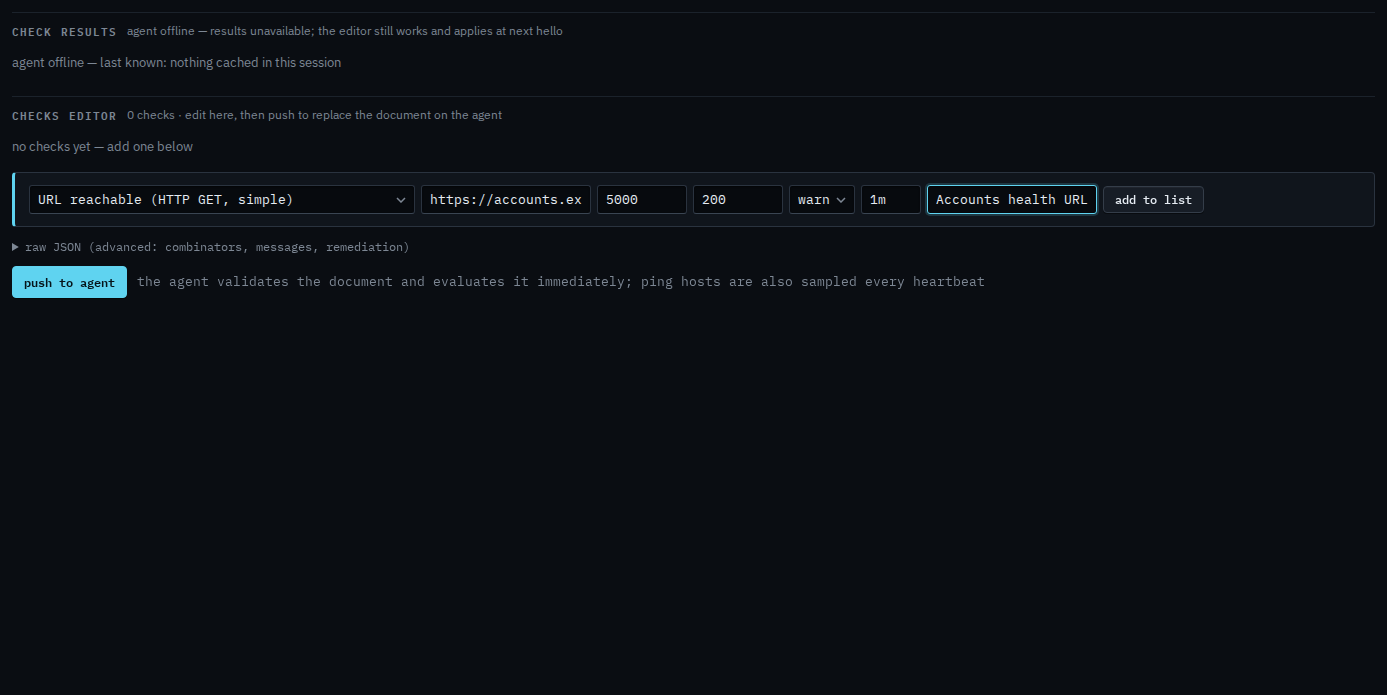The image size is (1387, 695).
Task: Click the 'agent validates the document' hint text
Action: coord(561,282)
